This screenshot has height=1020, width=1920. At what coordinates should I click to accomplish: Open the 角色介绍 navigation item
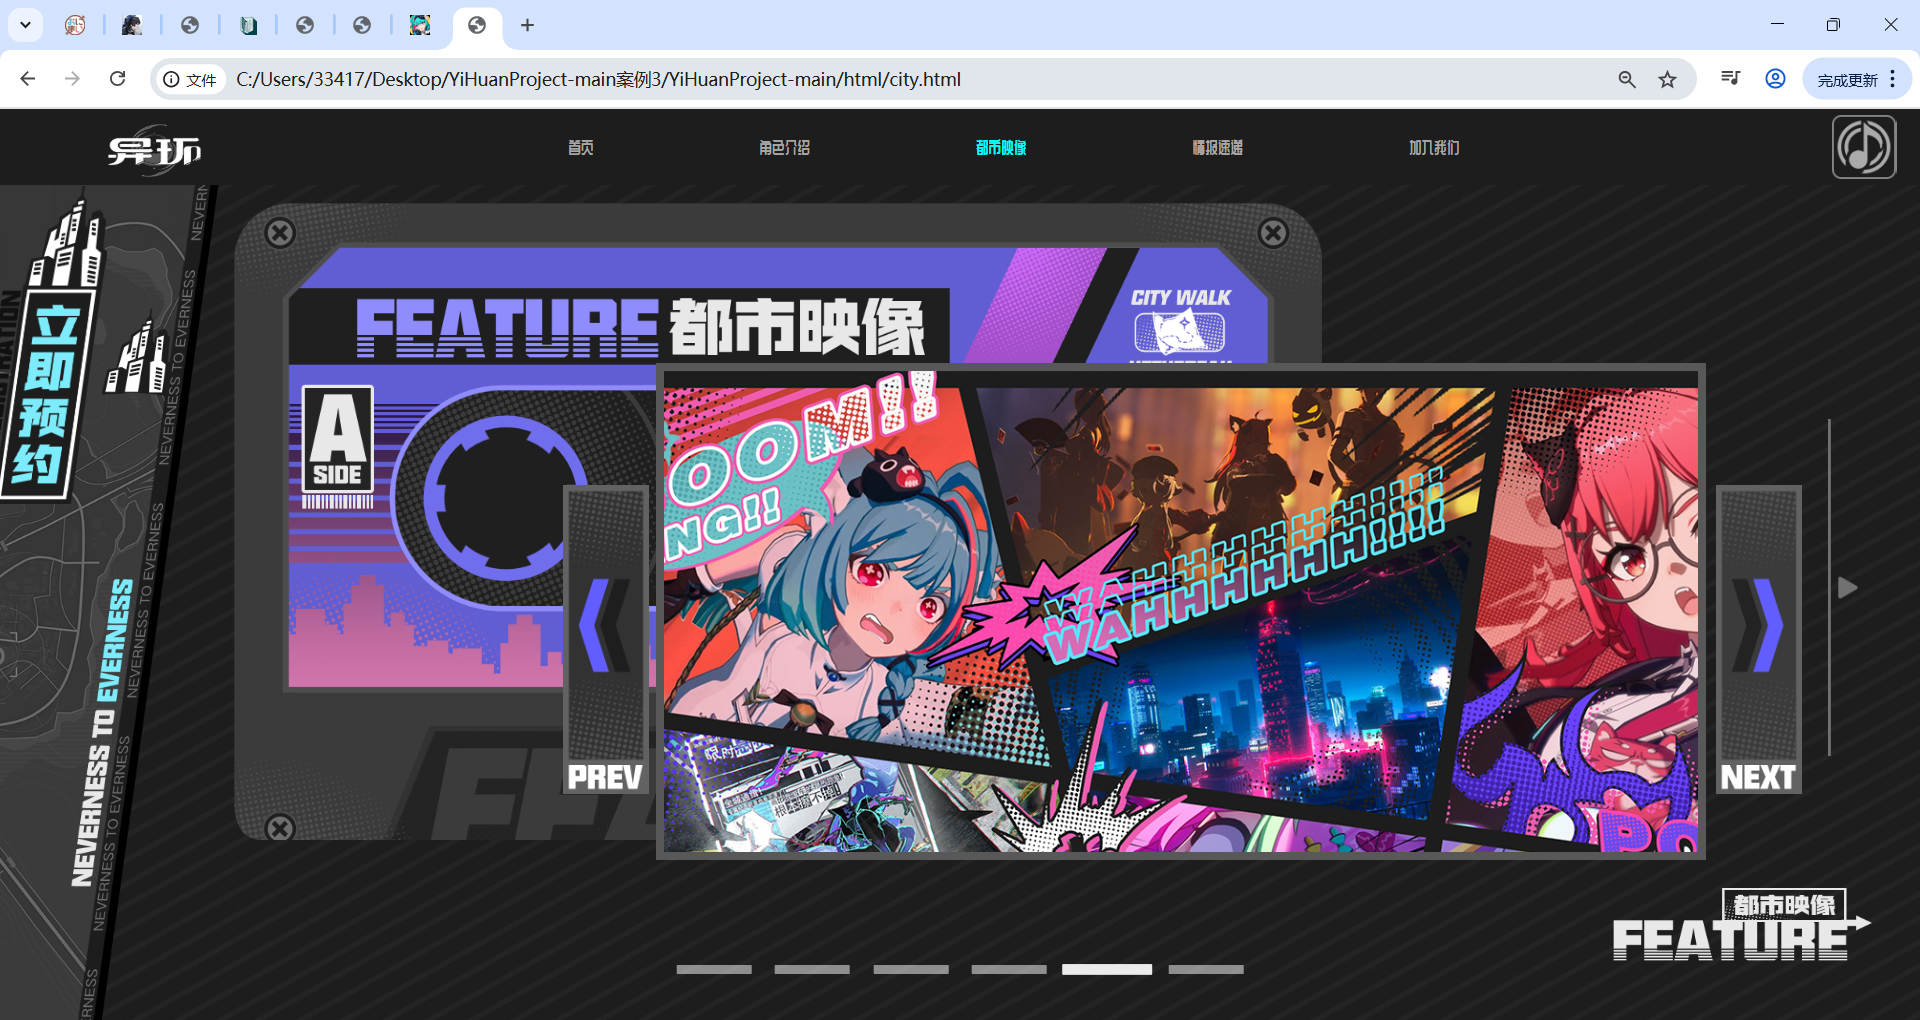(x=784, y=147)
